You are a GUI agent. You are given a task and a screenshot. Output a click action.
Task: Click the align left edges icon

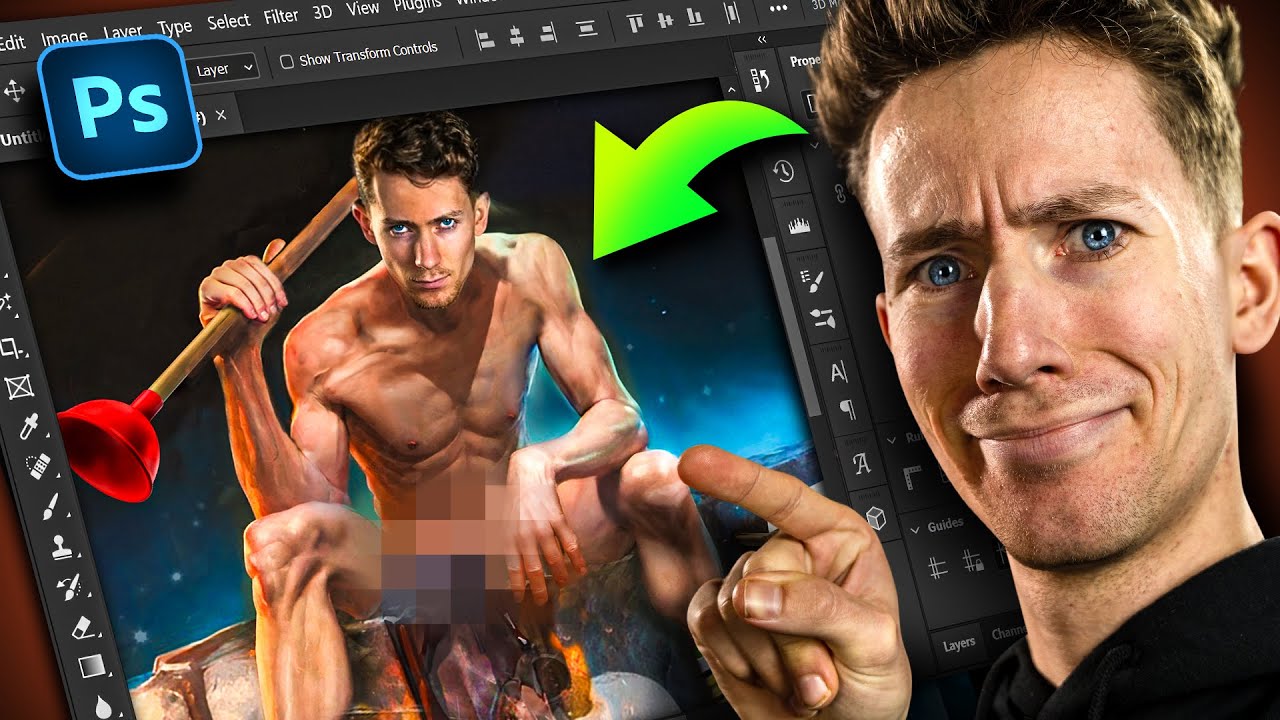[x=485, y=40]
